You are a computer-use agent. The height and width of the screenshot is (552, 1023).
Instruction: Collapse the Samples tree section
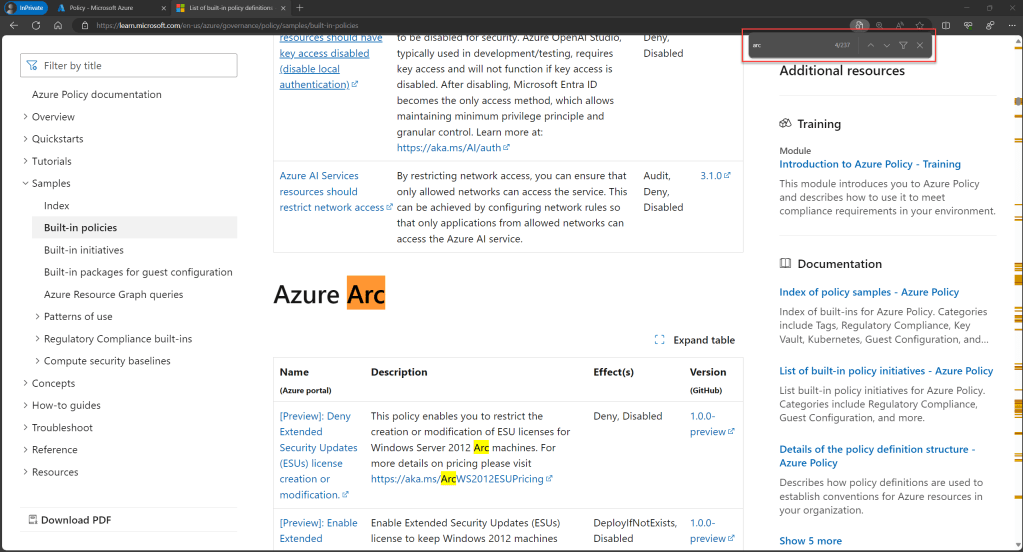tap(26, 184)
